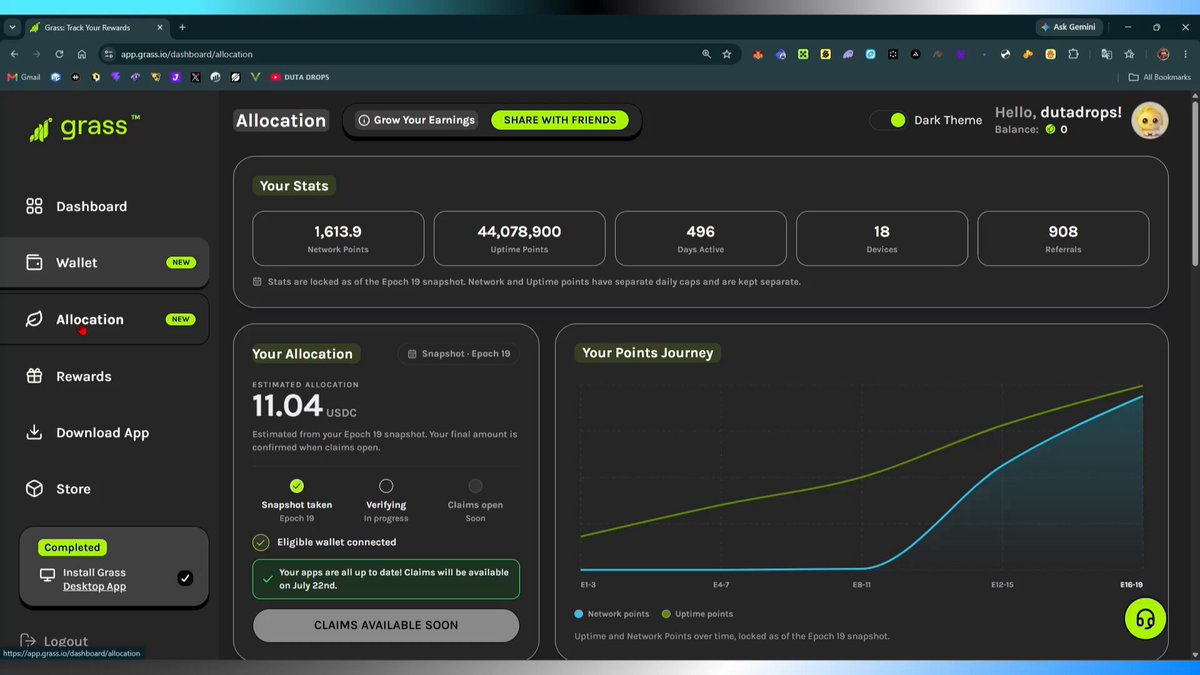Open the X bookmark icon
This screenshot has width=1200, height=675.
[x=195, y=77]
